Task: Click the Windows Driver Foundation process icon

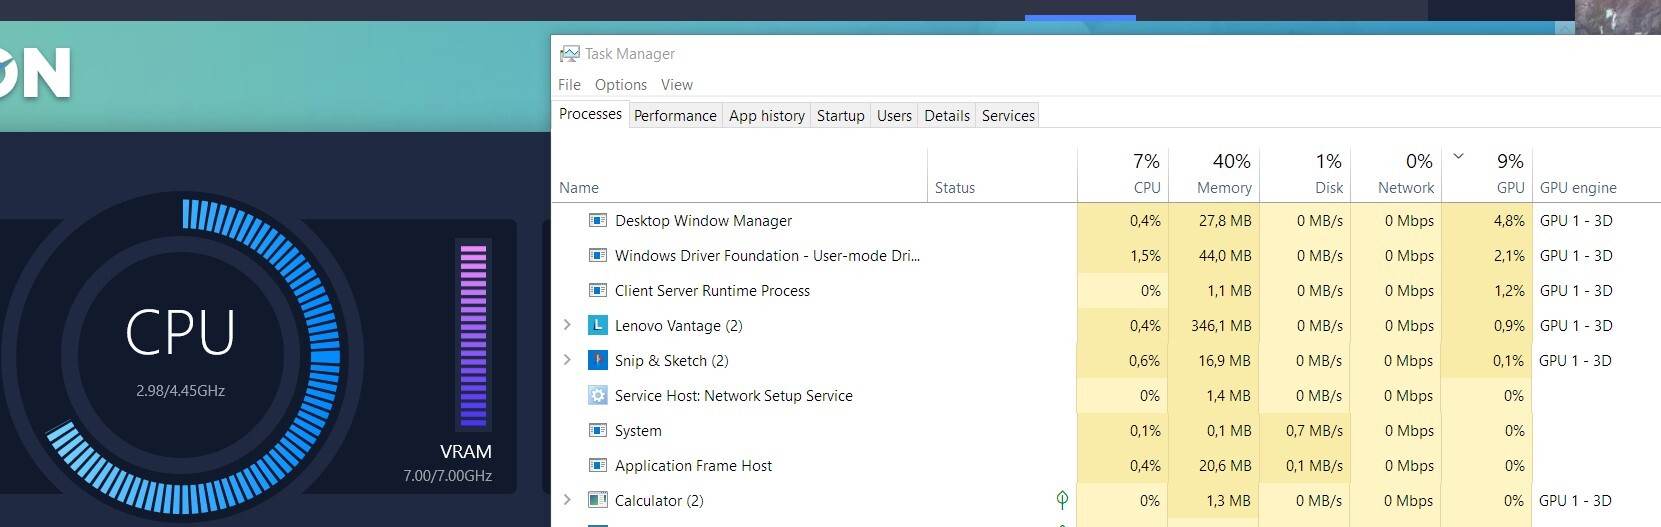Action: 598,255
